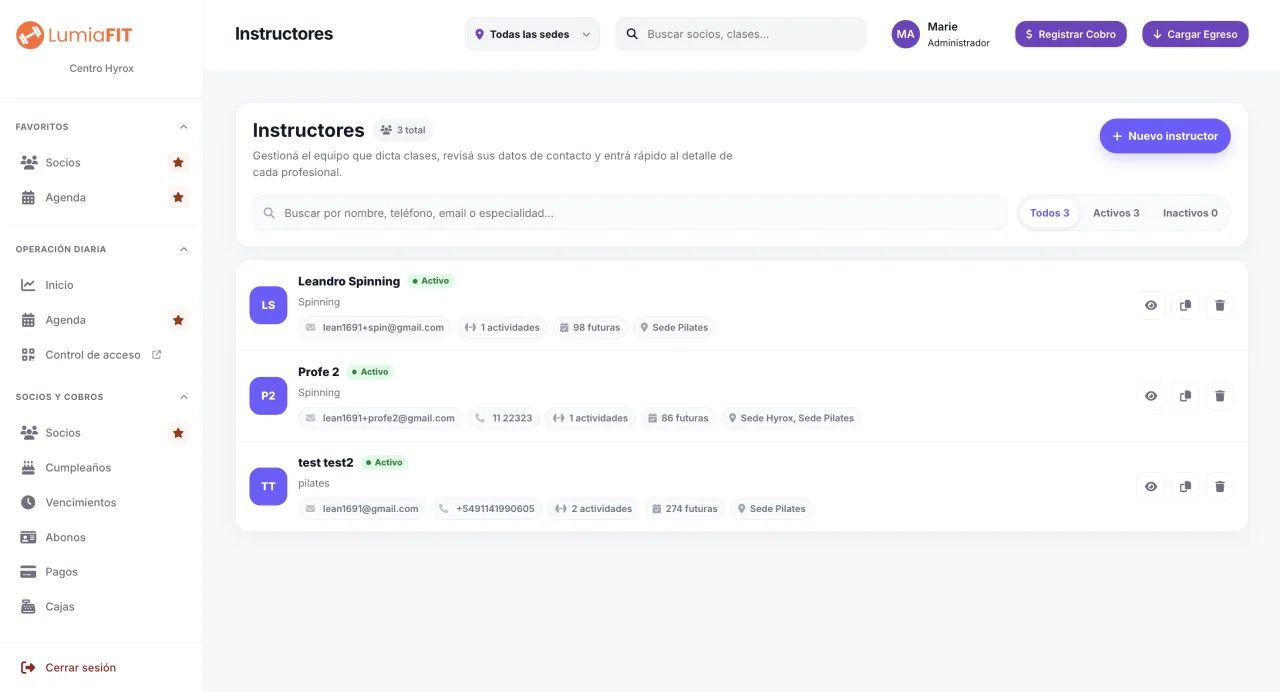
Task: Focus the Buscar socios, clases search field
Action: [x=741, y=34]
